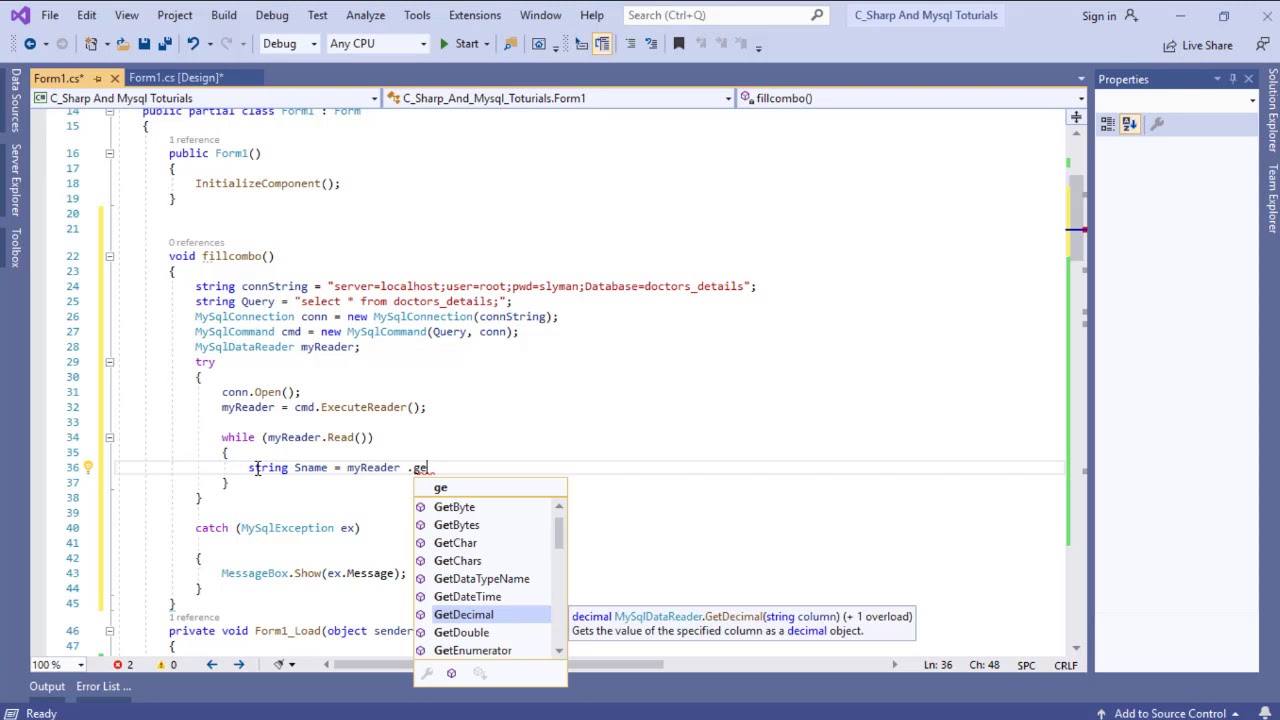
Task: Click the Live Share icon
Action: pos(1170,45)
